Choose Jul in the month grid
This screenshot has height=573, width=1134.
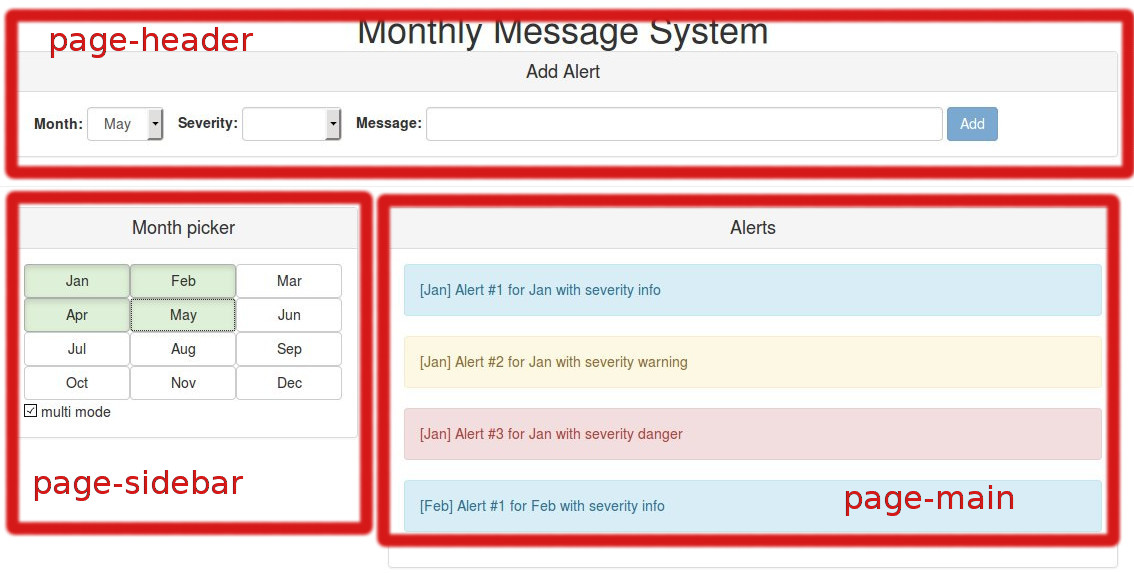[x=77, y=349]
